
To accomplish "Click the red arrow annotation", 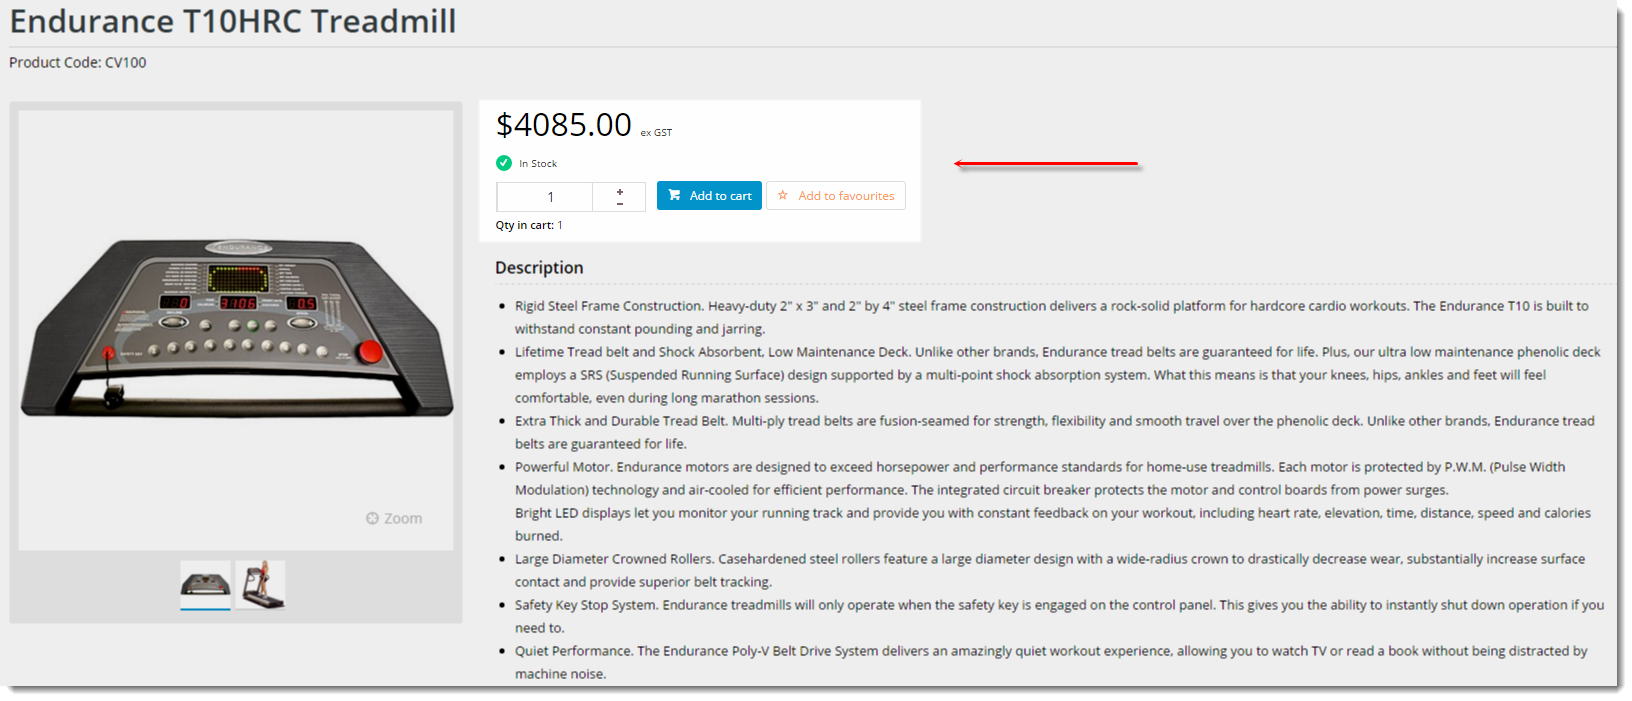I will click(1046, 163).
